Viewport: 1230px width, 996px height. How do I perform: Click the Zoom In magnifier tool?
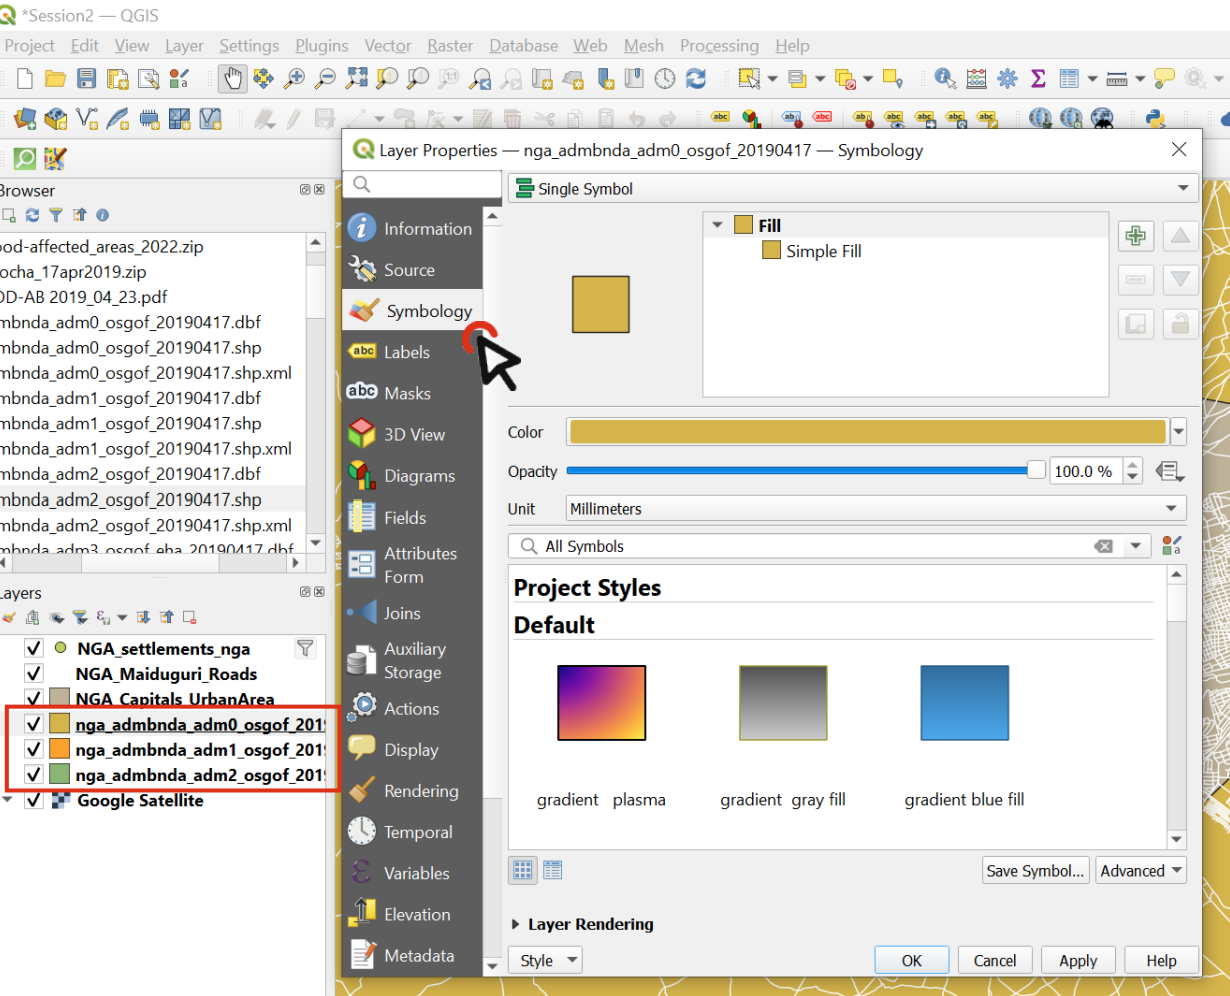(294, 78)
